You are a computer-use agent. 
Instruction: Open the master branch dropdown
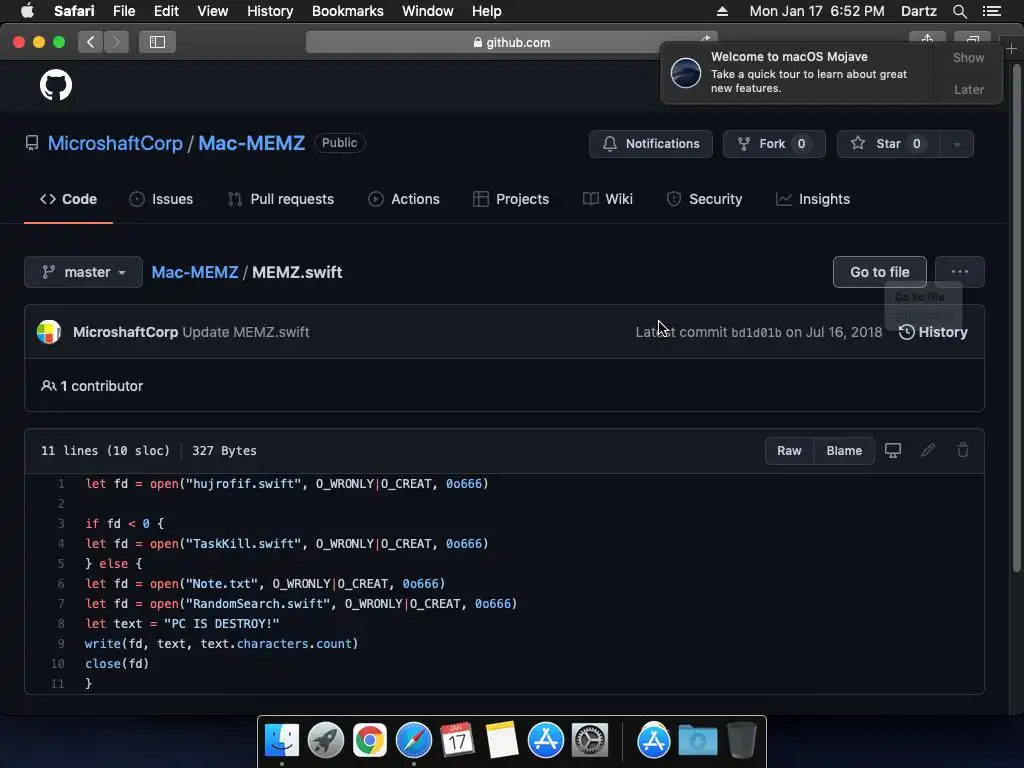click(84, 272)
